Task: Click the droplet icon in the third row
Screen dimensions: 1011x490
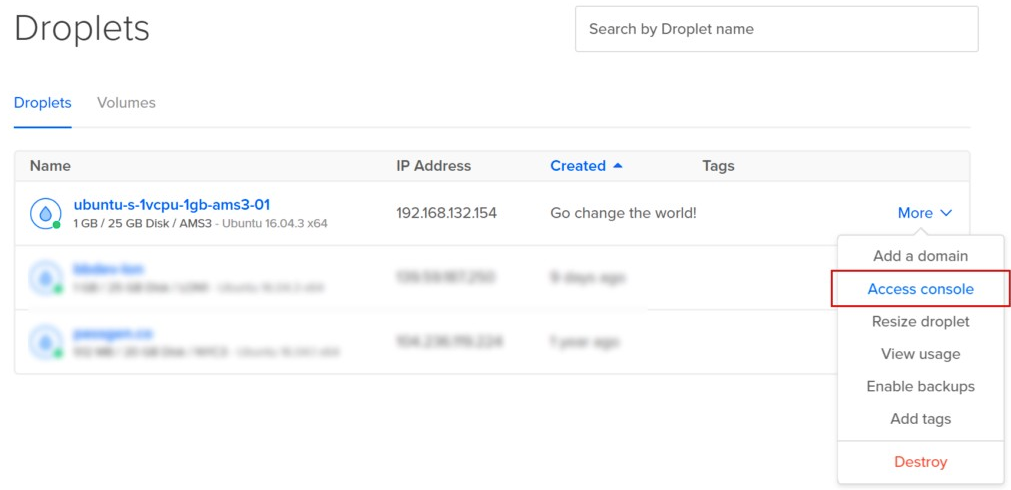Action: click(45, 341)
